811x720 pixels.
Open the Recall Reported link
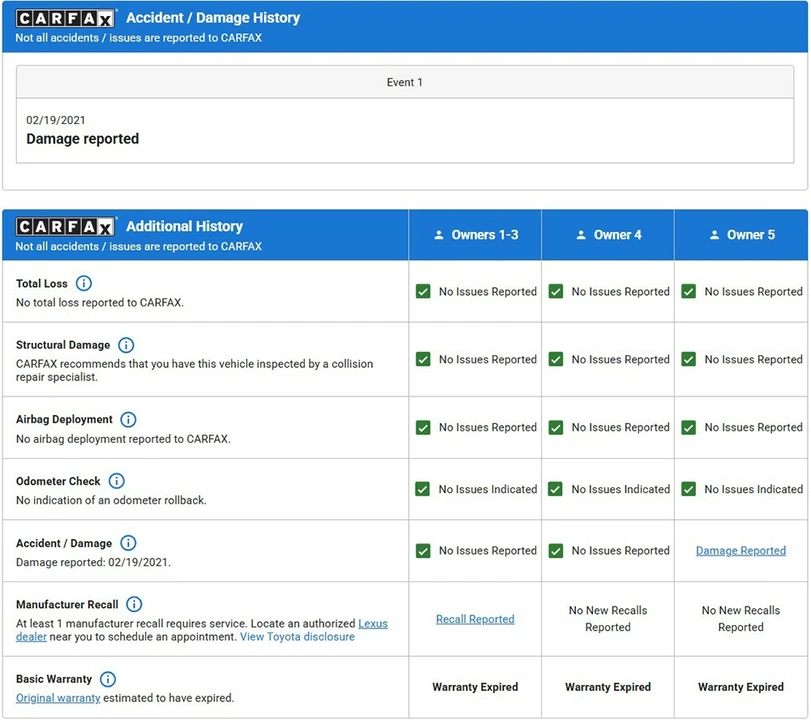click(x=475, y=619)
